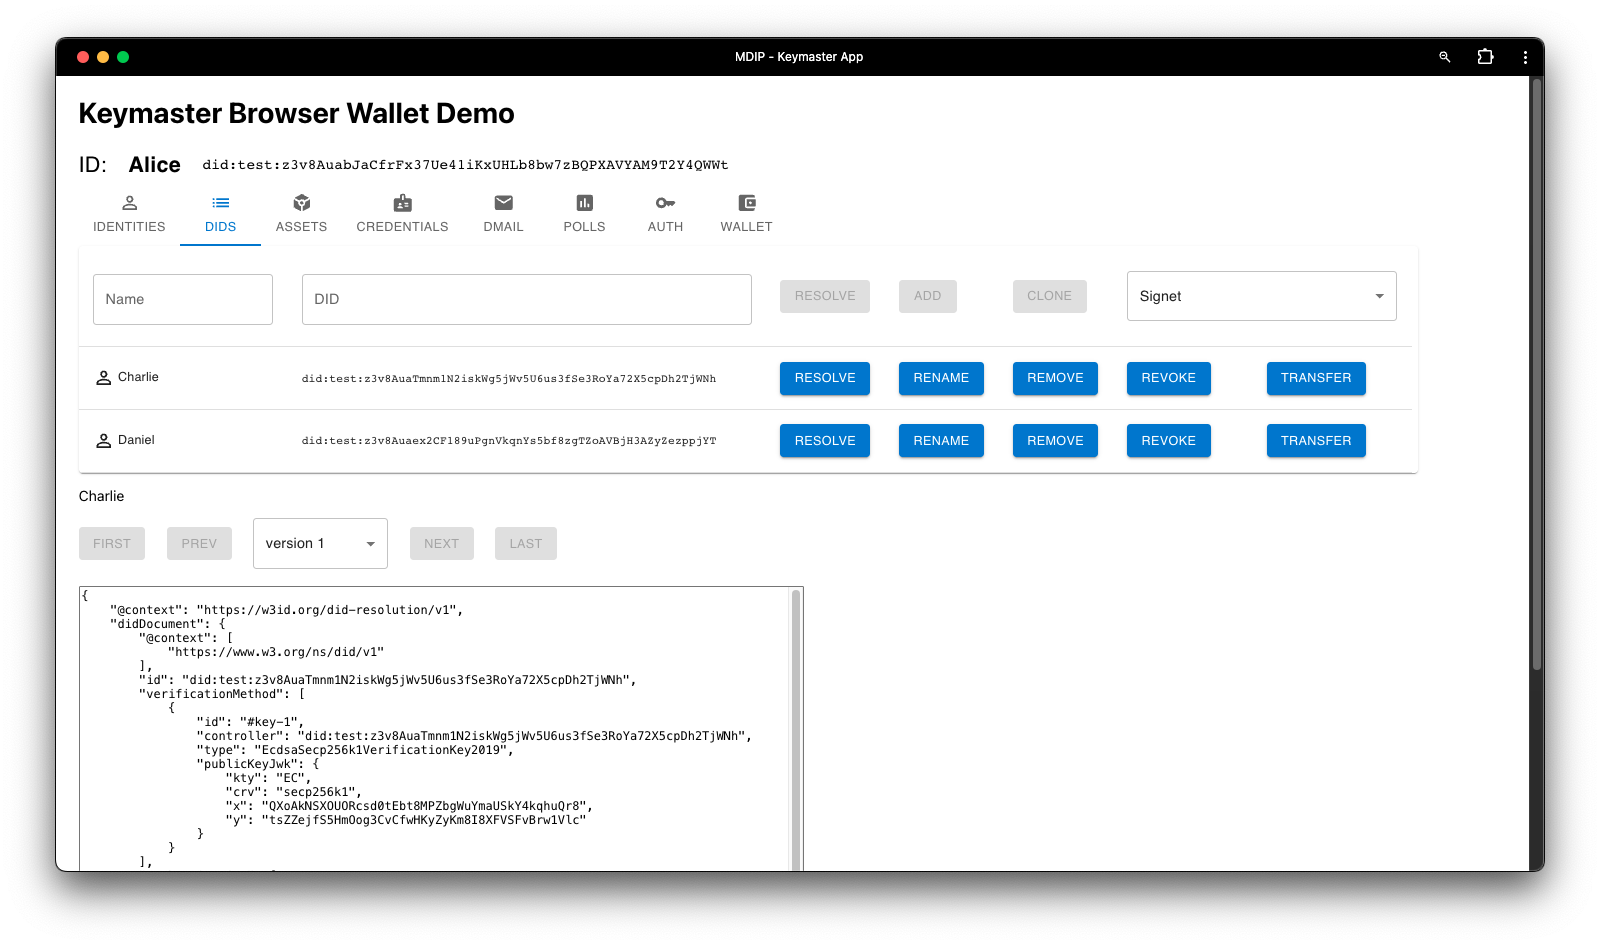Click the browser extensions puzzle icon

pyautogui.click(x=1485, y=57)
